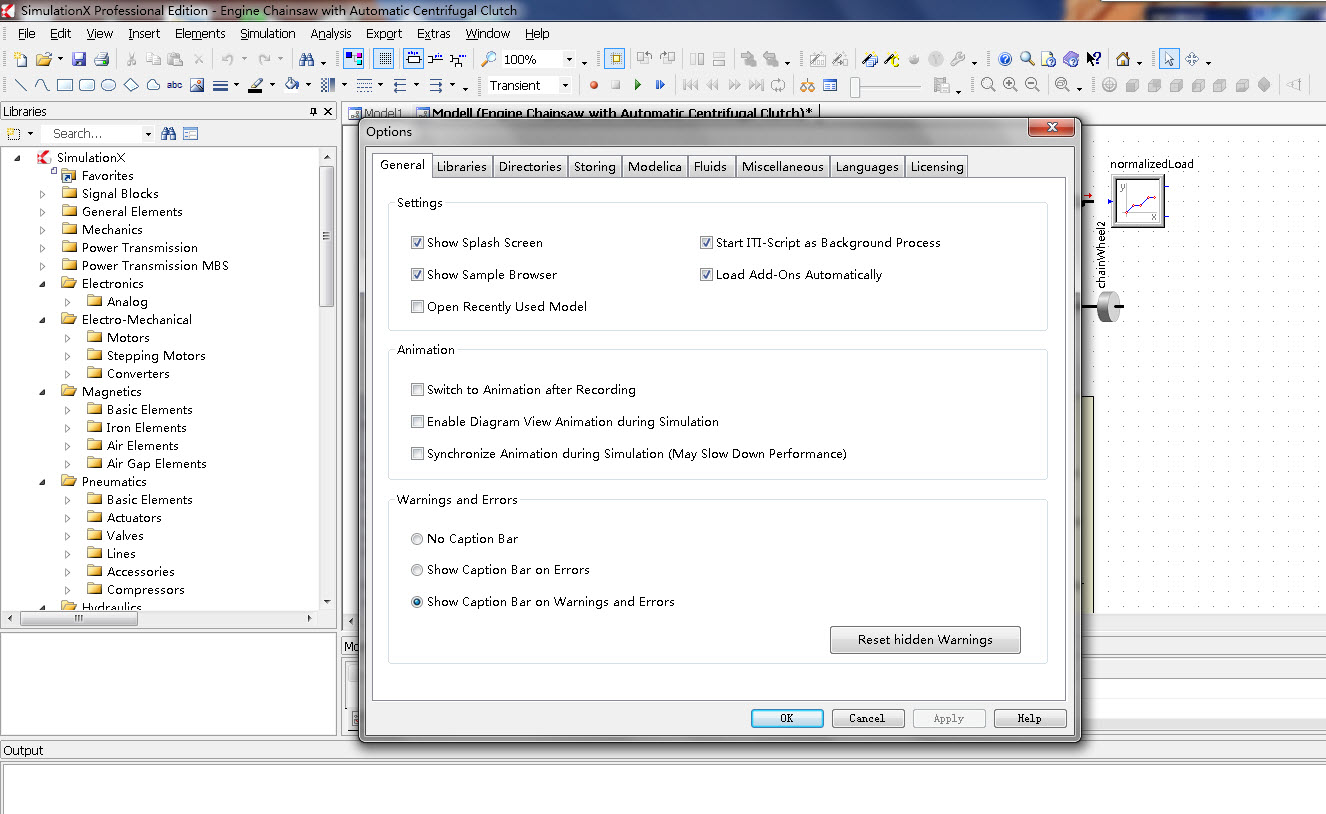Check Open Recently Used Model

coord(417,307)
